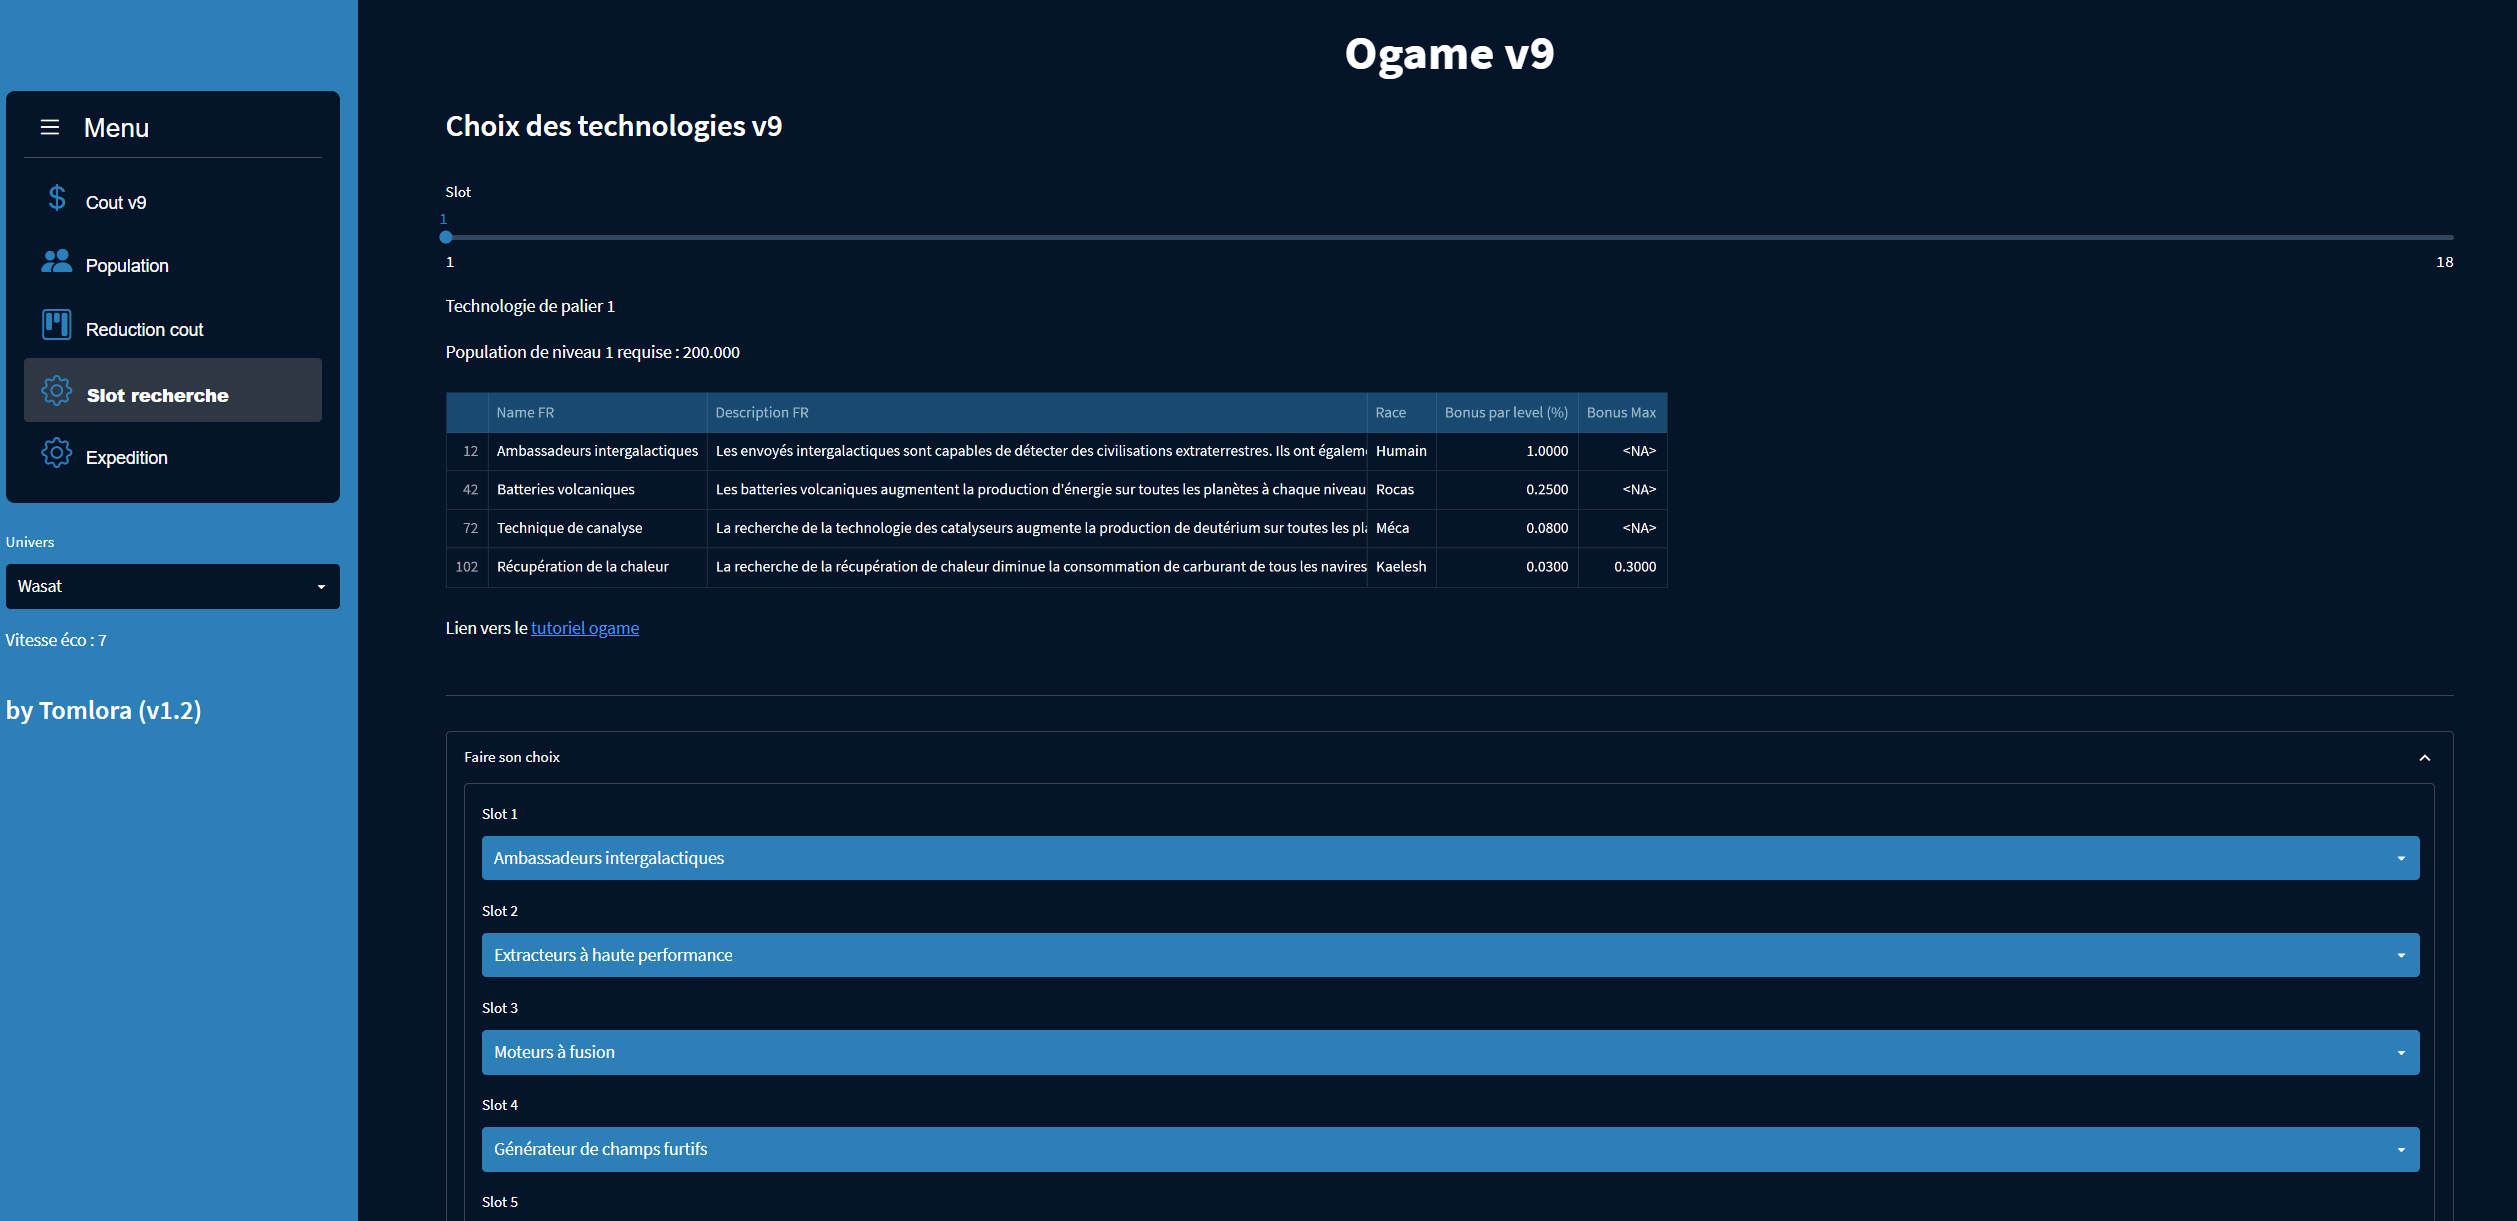Sort by Bonus par level (%) header

[1507, 412]
